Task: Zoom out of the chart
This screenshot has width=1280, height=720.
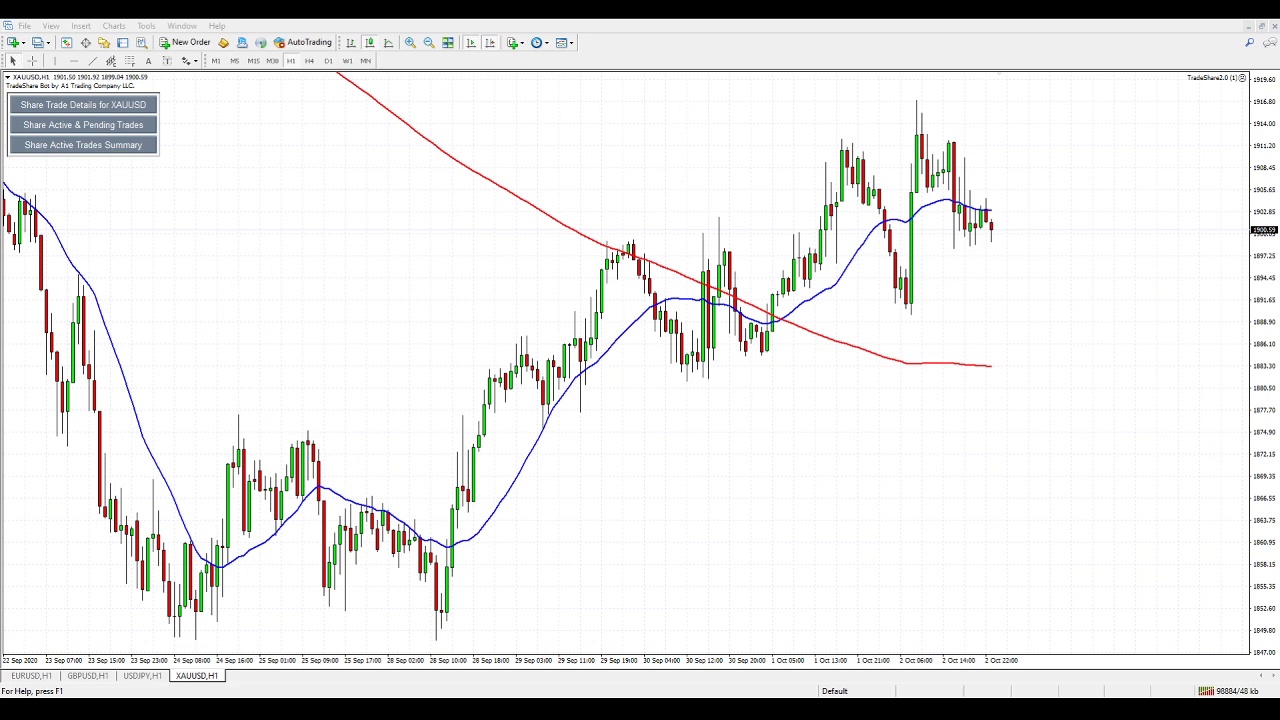Action: pyautogui.click(x=429, y=42)
